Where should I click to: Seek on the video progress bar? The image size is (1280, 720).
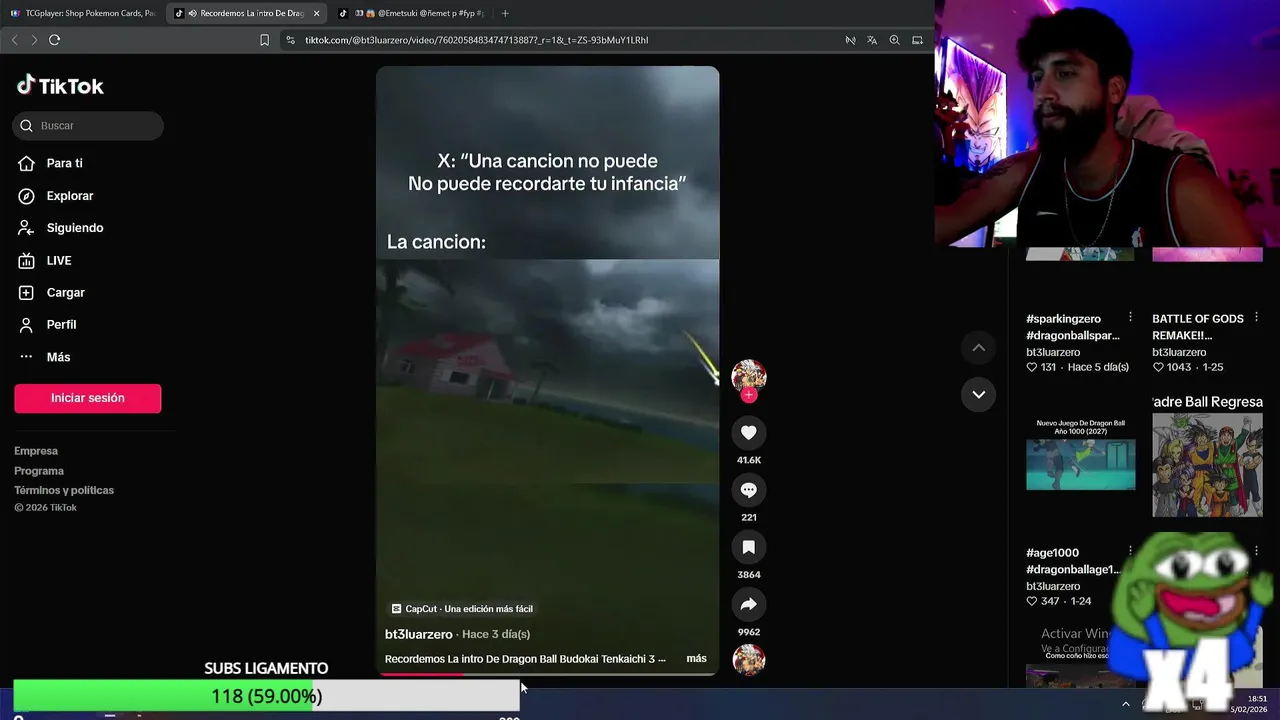[x=547, y=674]
